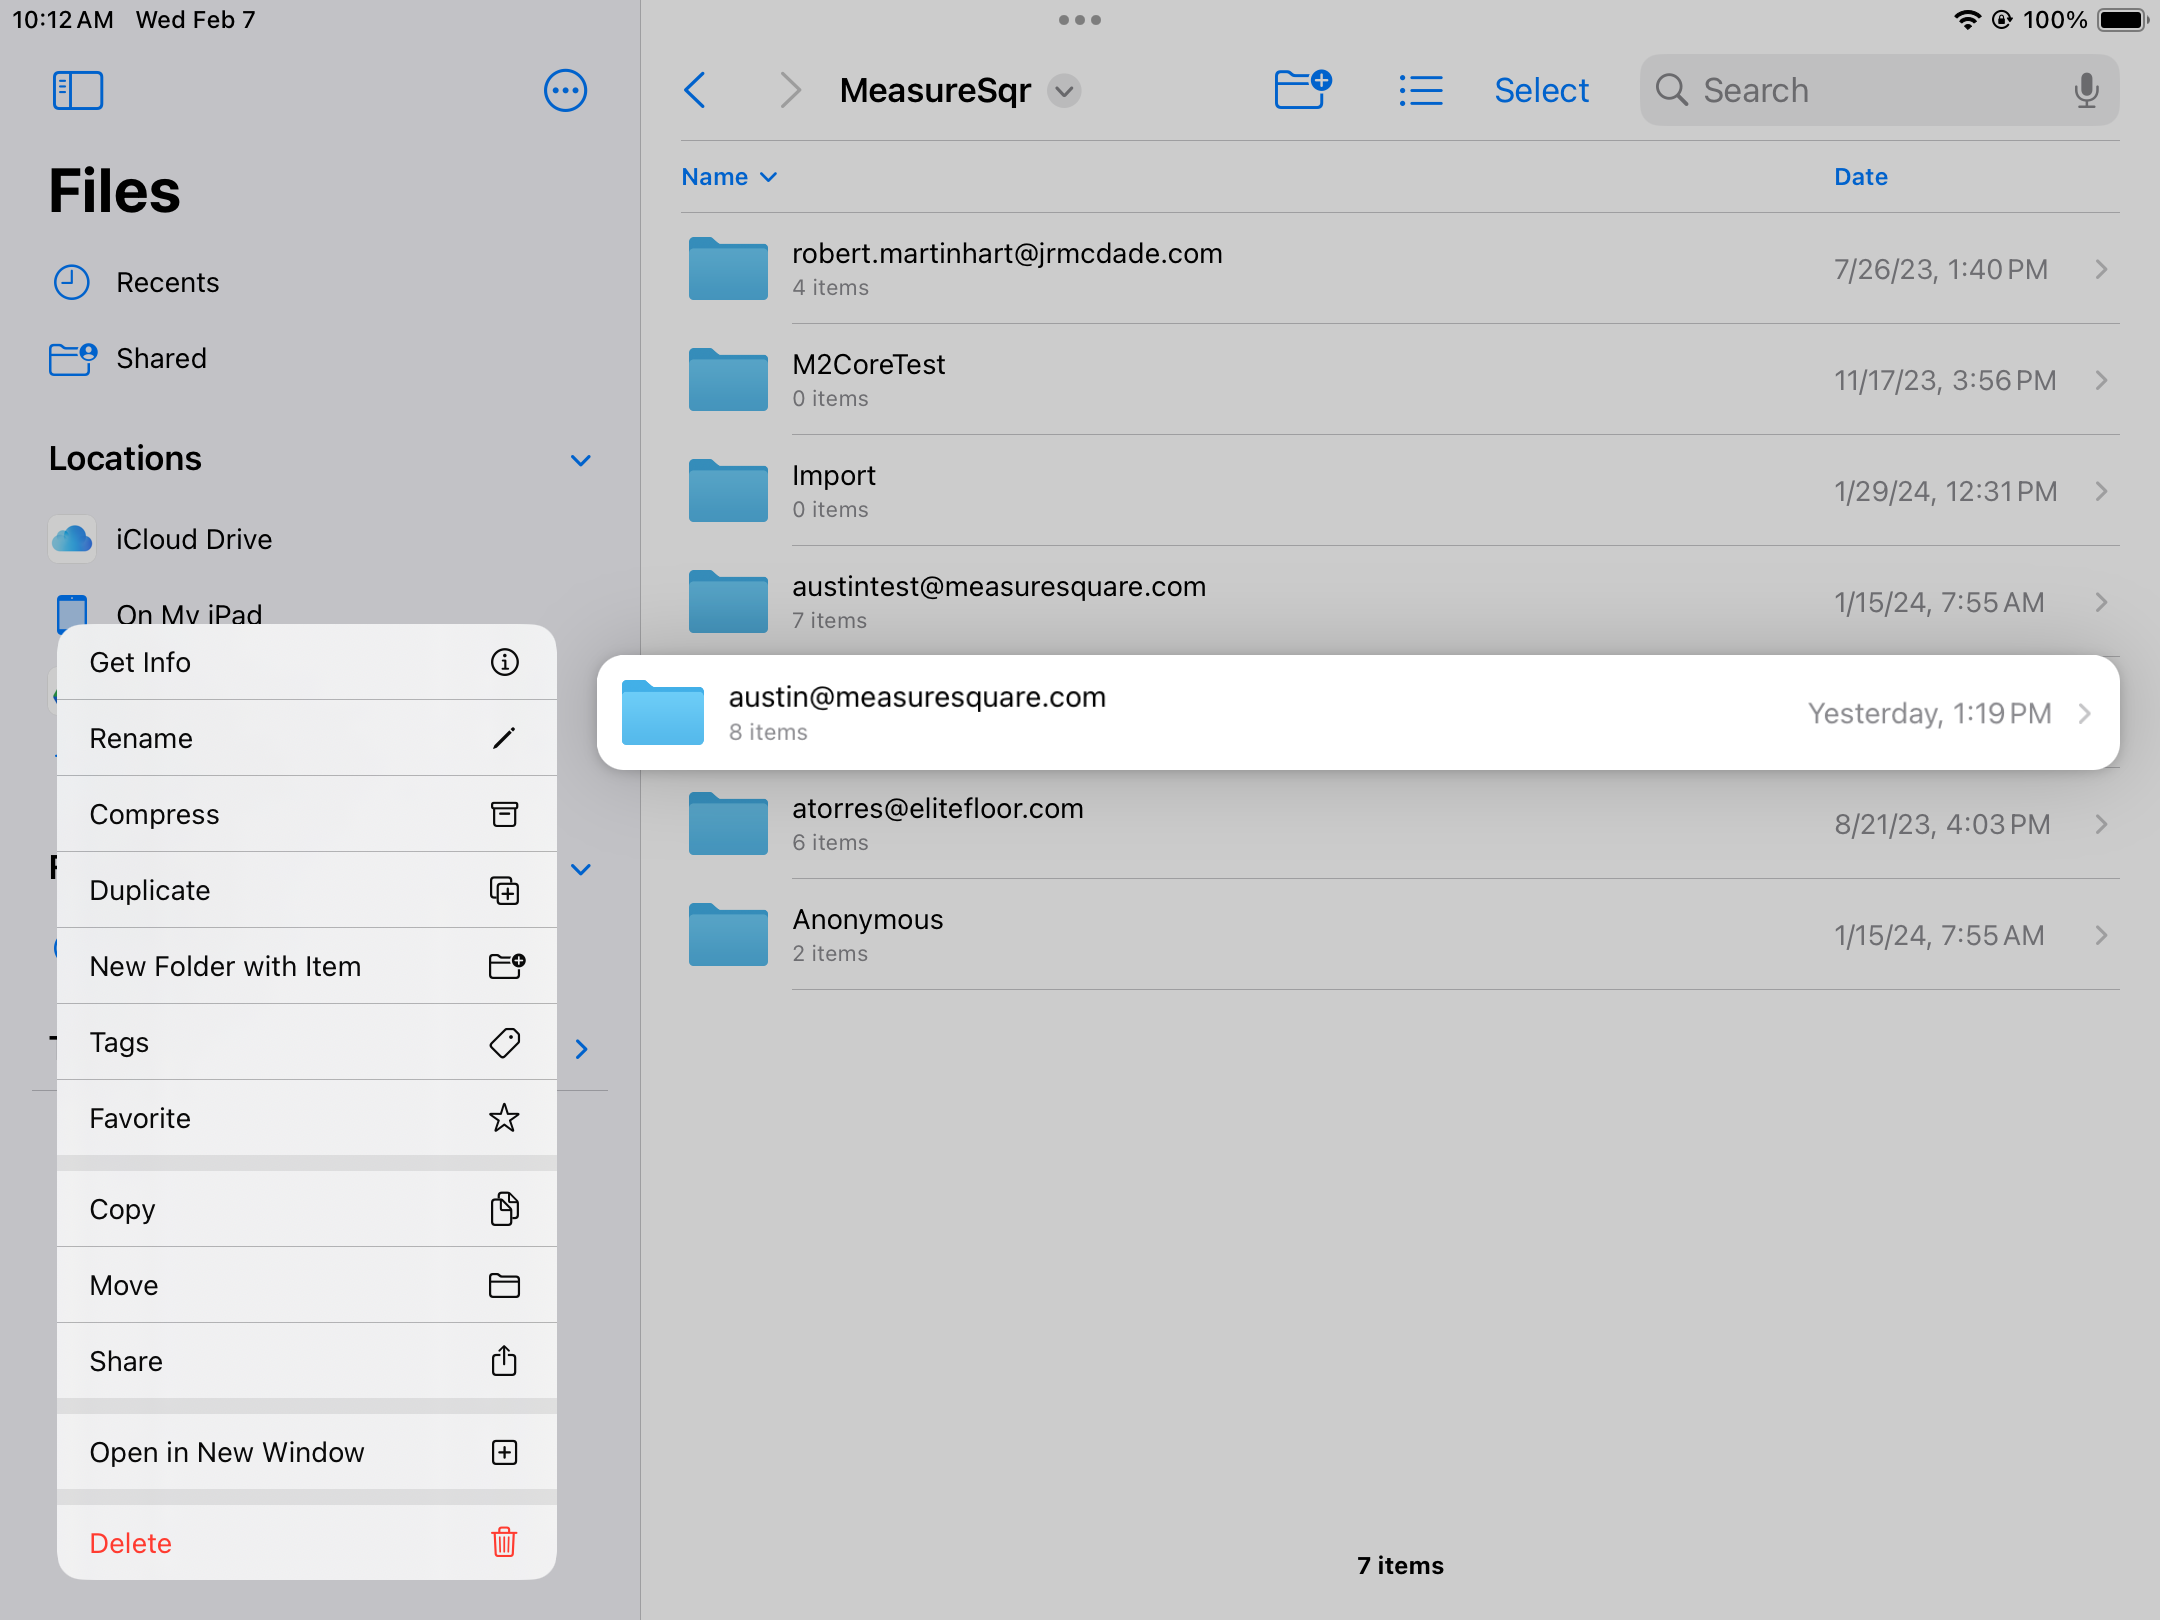Image resolution: width=2160 pixels, height=1620 pixels.
Task: Change sort order via Name header
Action: pos(729,177)
